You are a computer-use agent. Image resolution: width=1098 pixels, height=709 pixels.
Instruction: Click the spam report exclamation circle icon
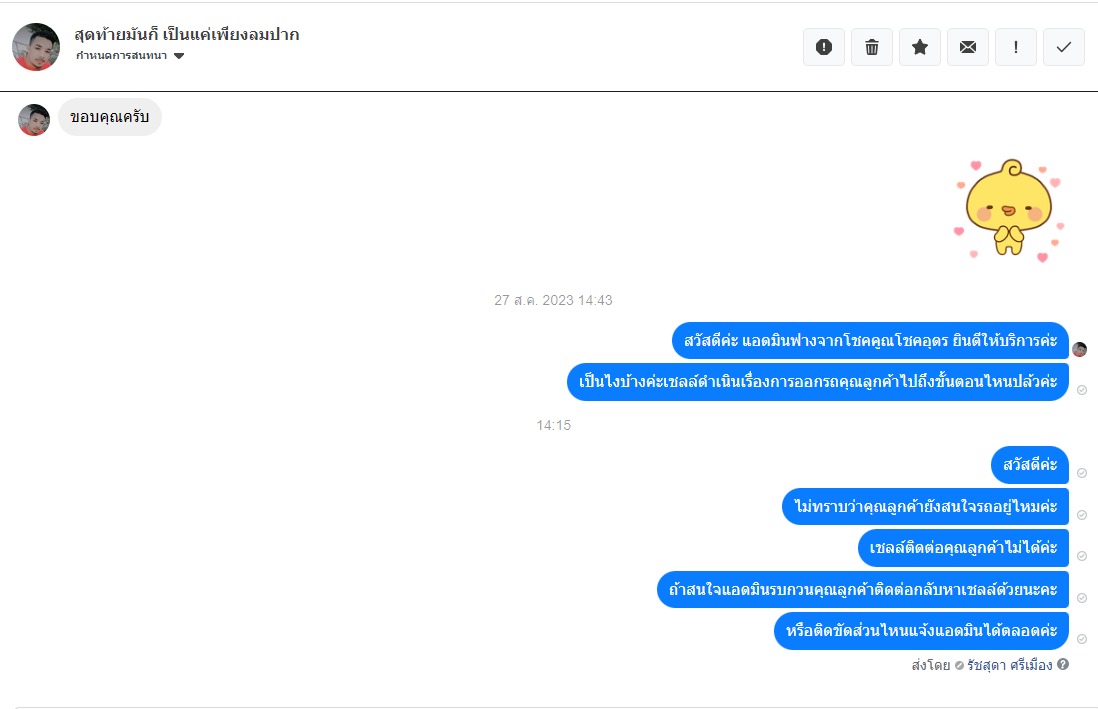coord(824,47)
